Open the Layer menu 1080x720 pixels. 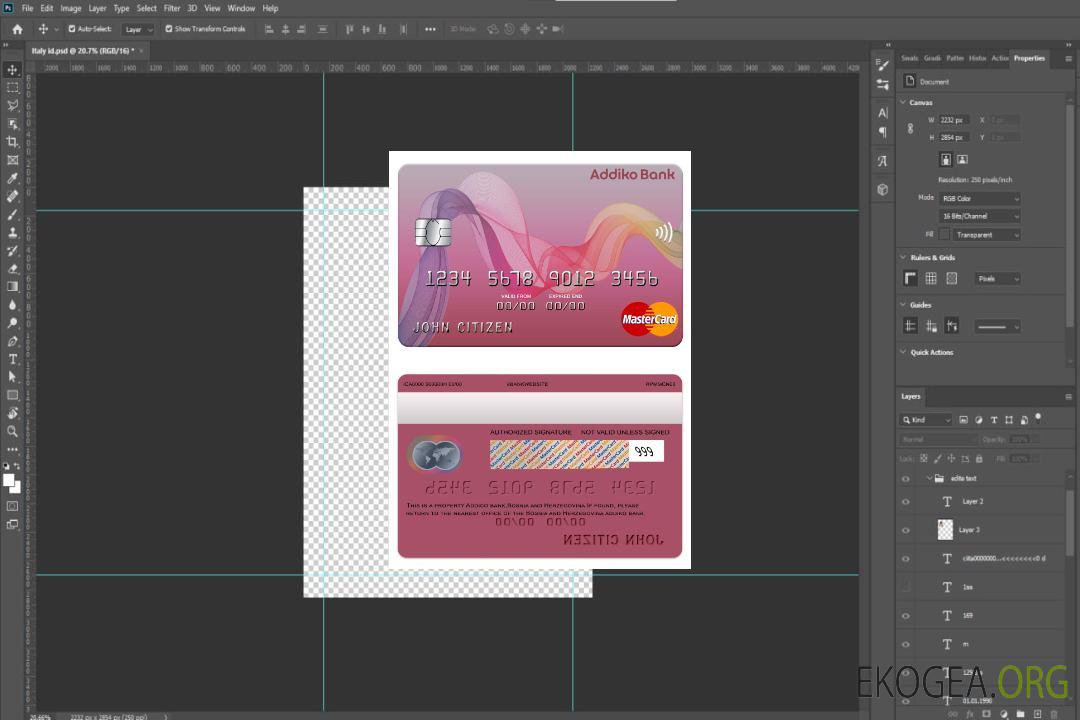tap(97, 8)
